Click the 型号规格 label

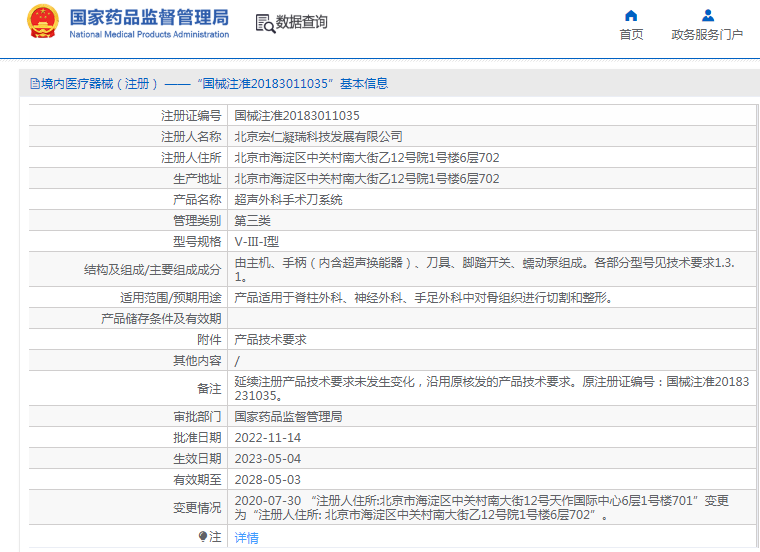(197, 242)
